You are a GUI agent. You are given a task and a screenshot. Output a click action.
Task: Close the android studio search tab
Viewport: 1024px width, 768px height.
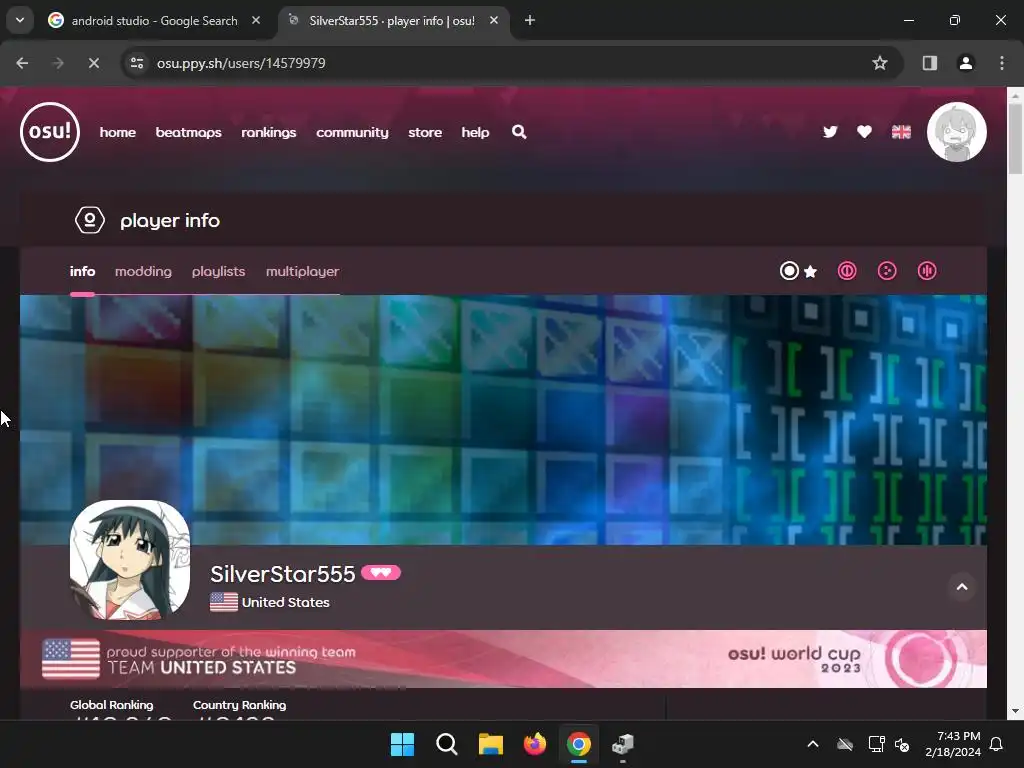[x=256, y=20]
